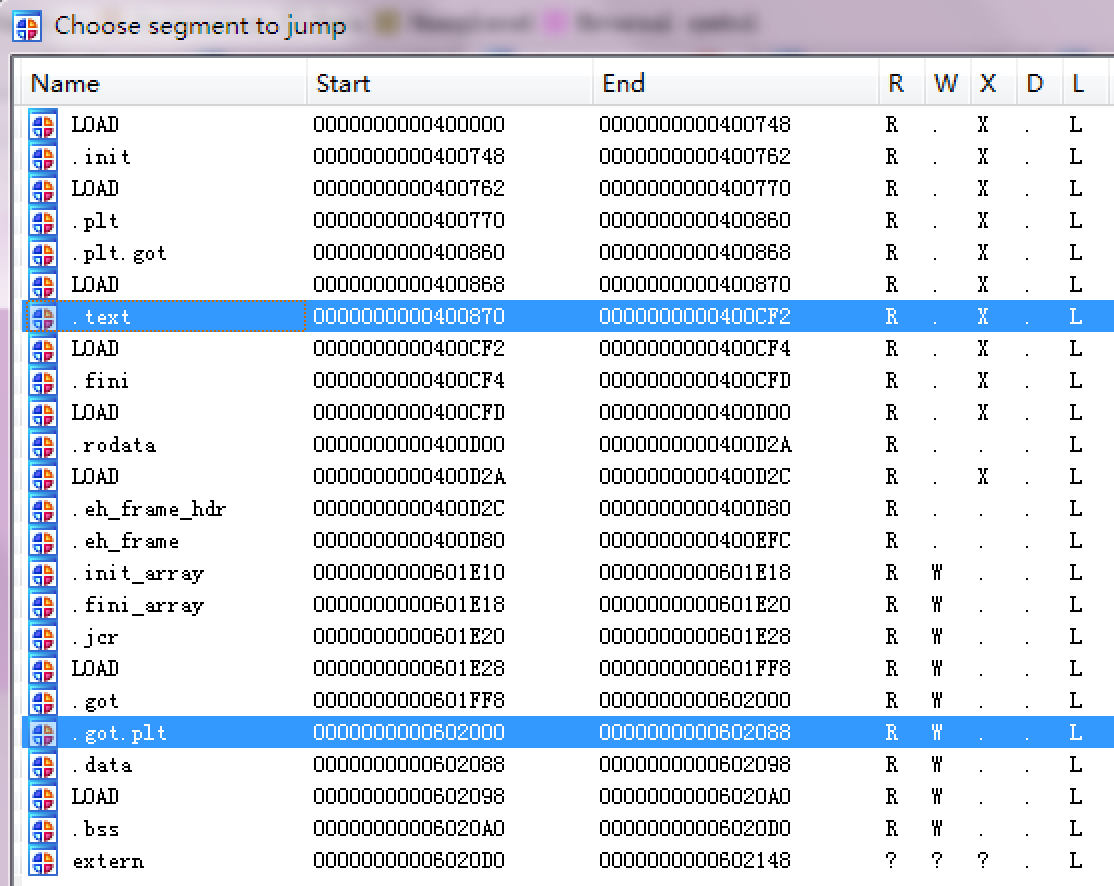
Task: Click end address 0000000000400CF2 of .text
Action: point(695,316)
